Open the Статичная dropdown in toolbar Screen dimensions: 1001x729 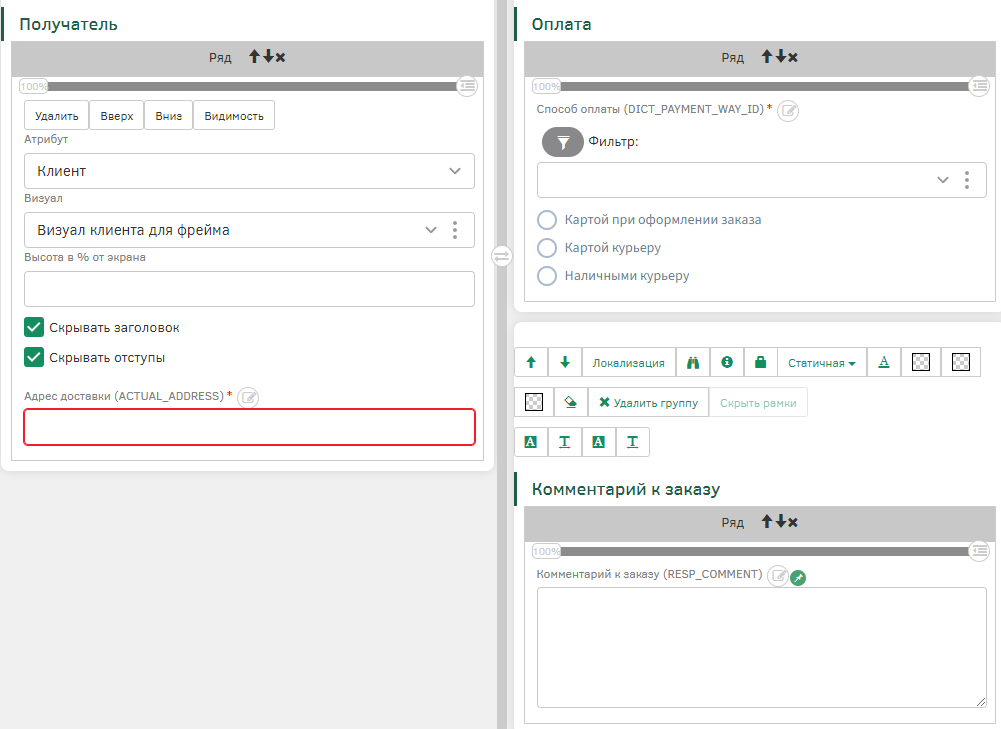(x=821, y=363)
